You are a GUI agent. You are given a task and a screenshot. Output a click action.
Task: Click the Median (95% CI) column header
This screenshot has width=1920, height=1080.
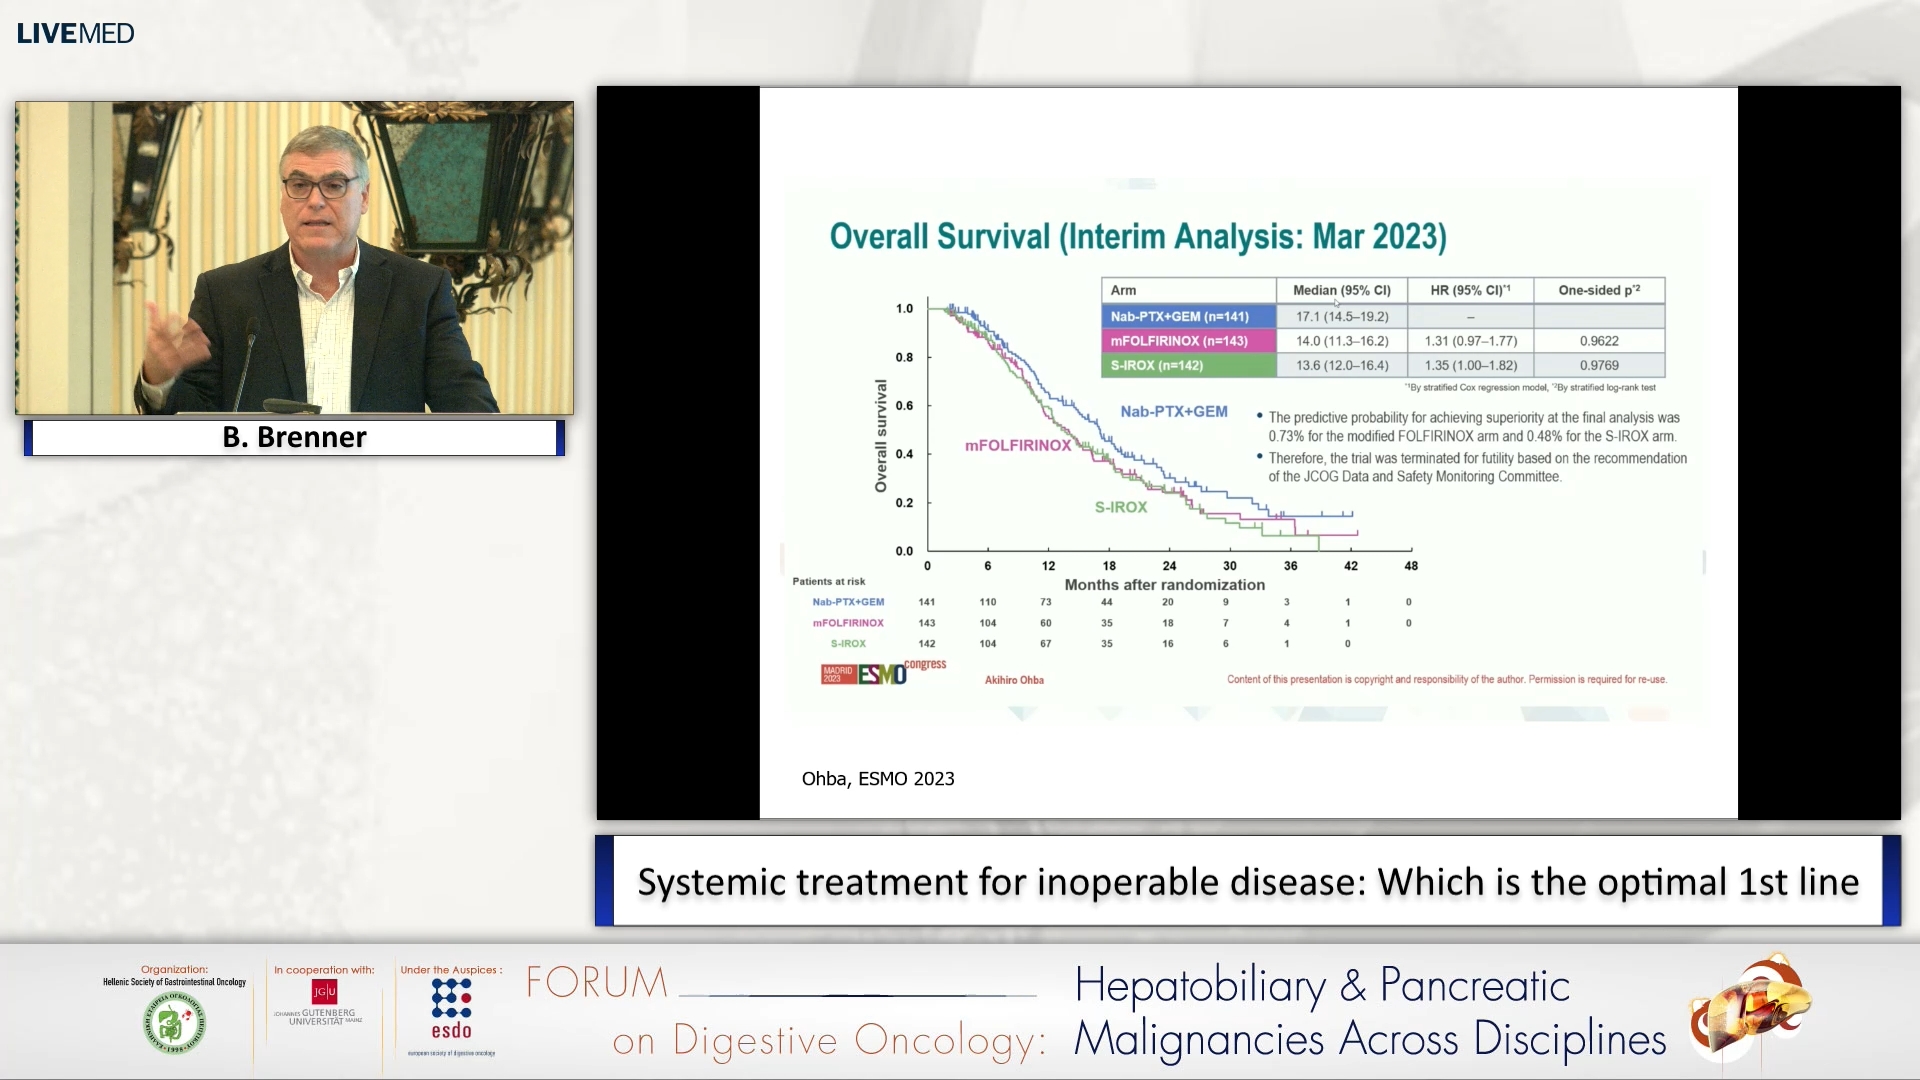1342,290
